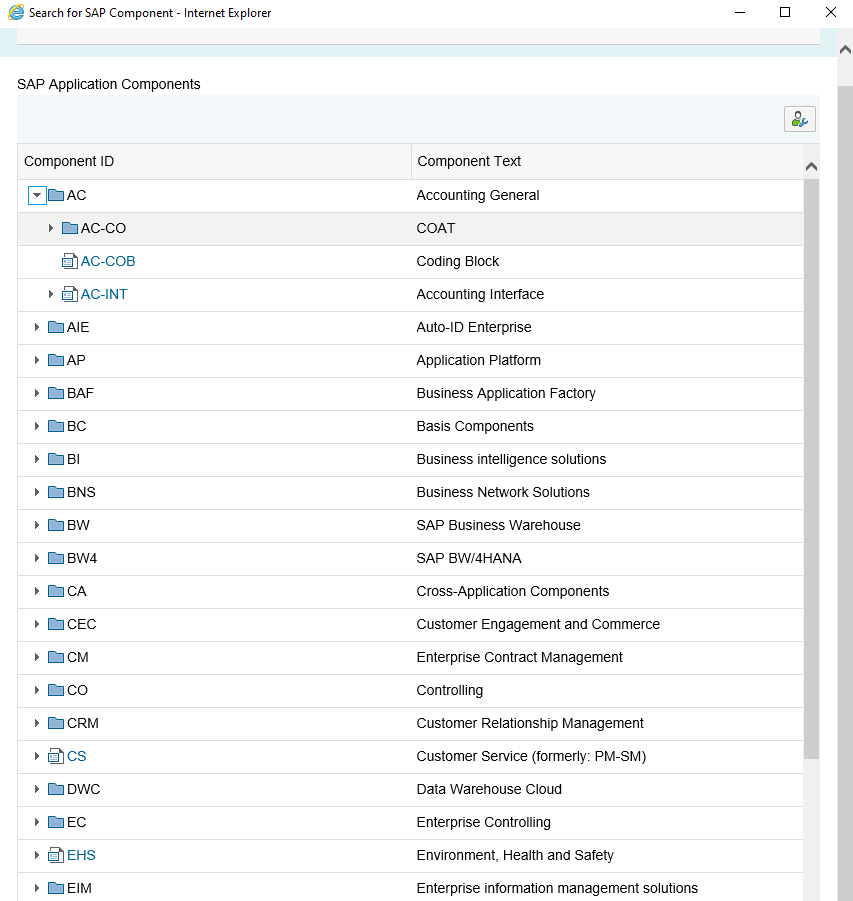This screenshot has width=853, height=901.
Task: Click the CM folder icon
Action: coord(56,657)
